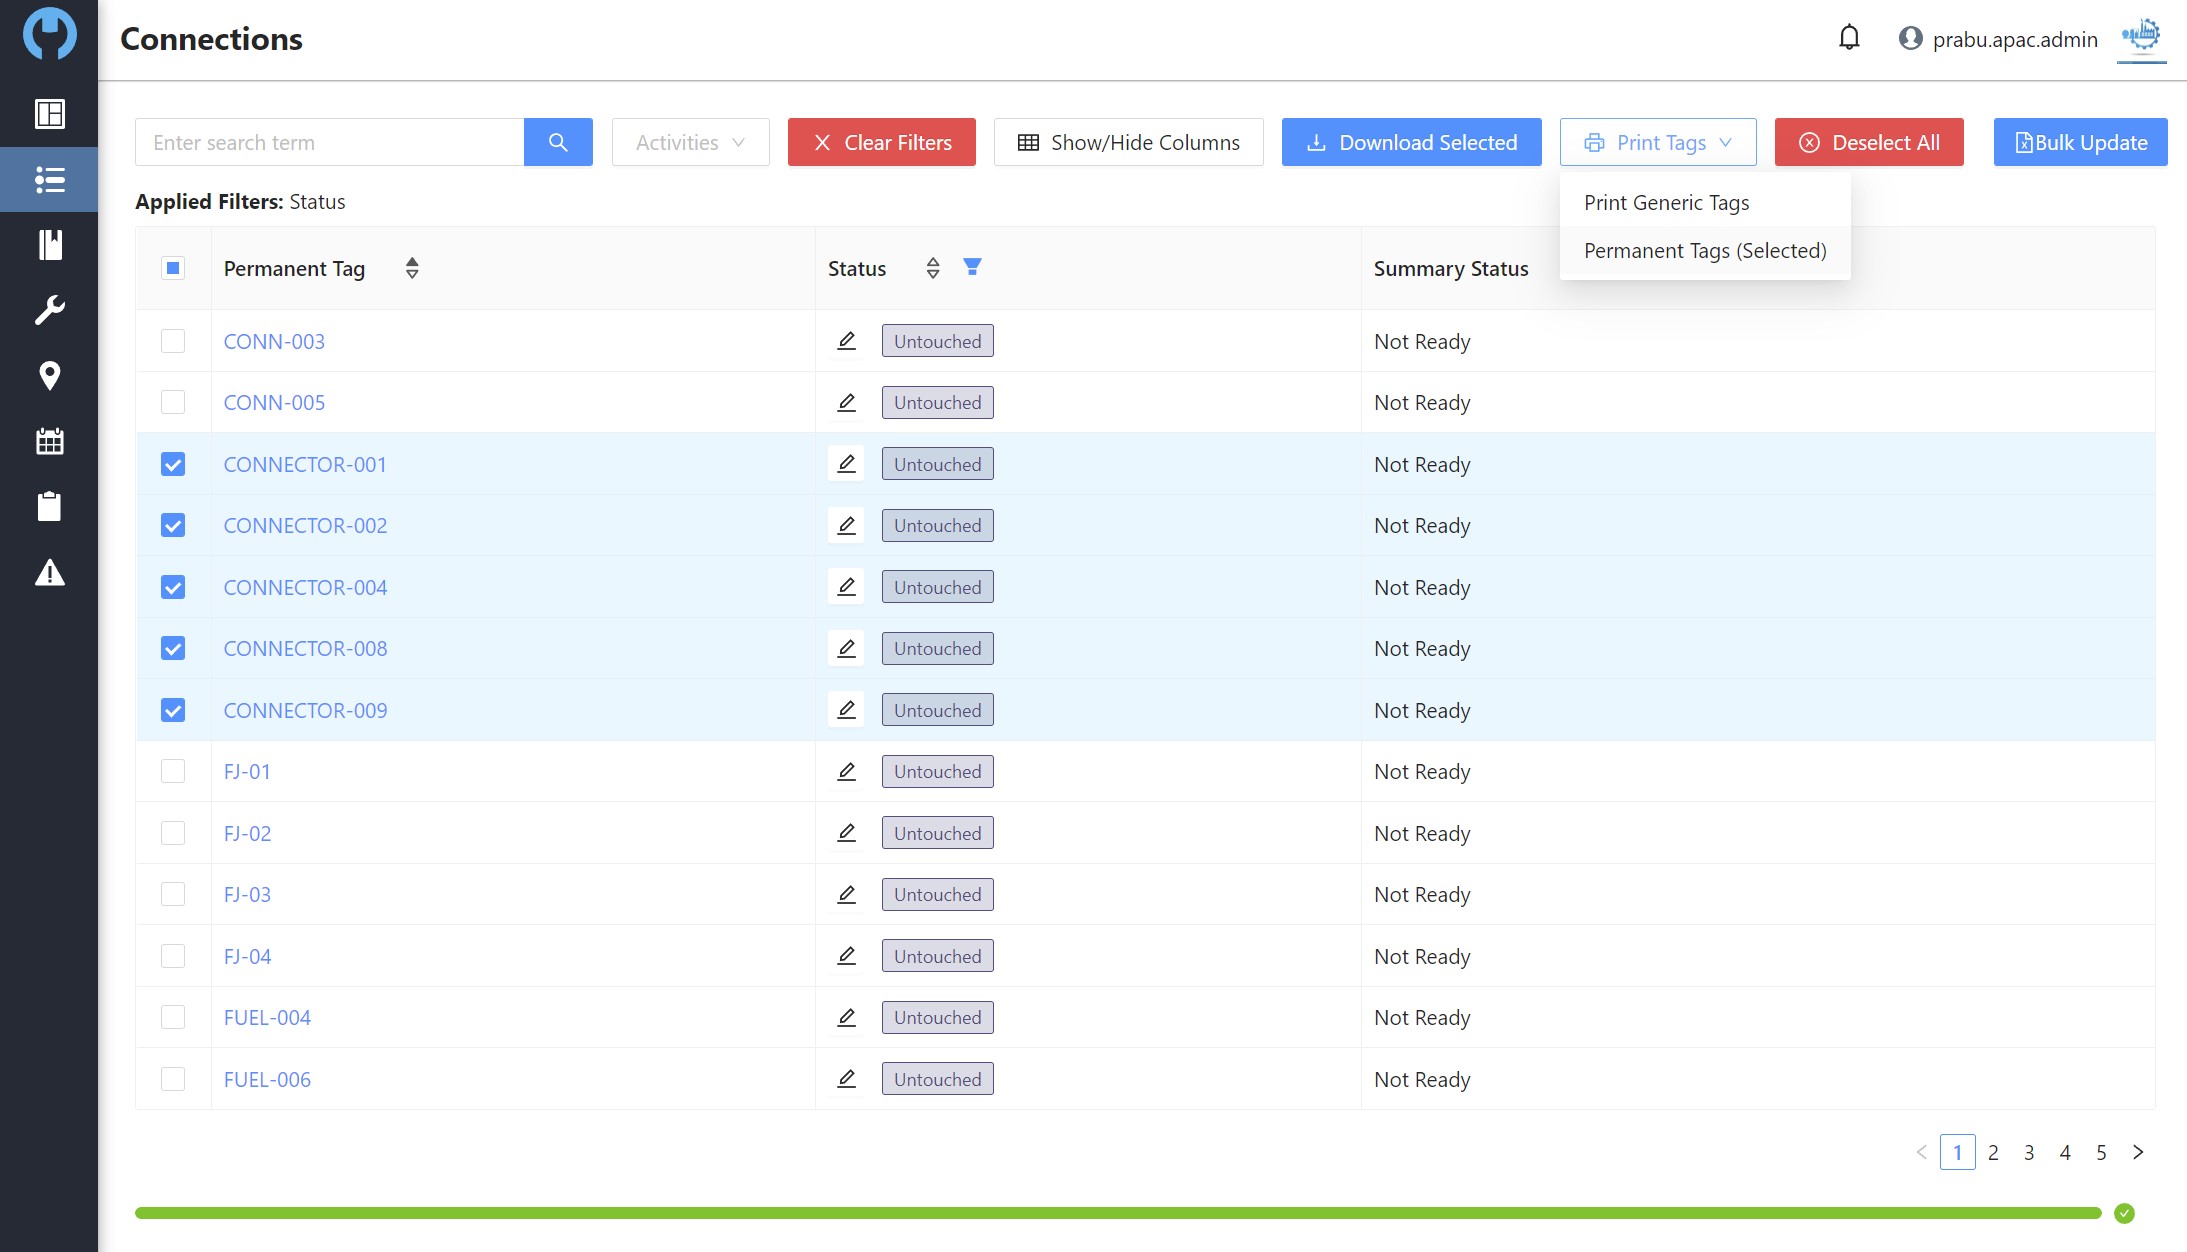Edit status of CONN-005 with pencil icon
Screen dimensions: 2187x1252
846,403
